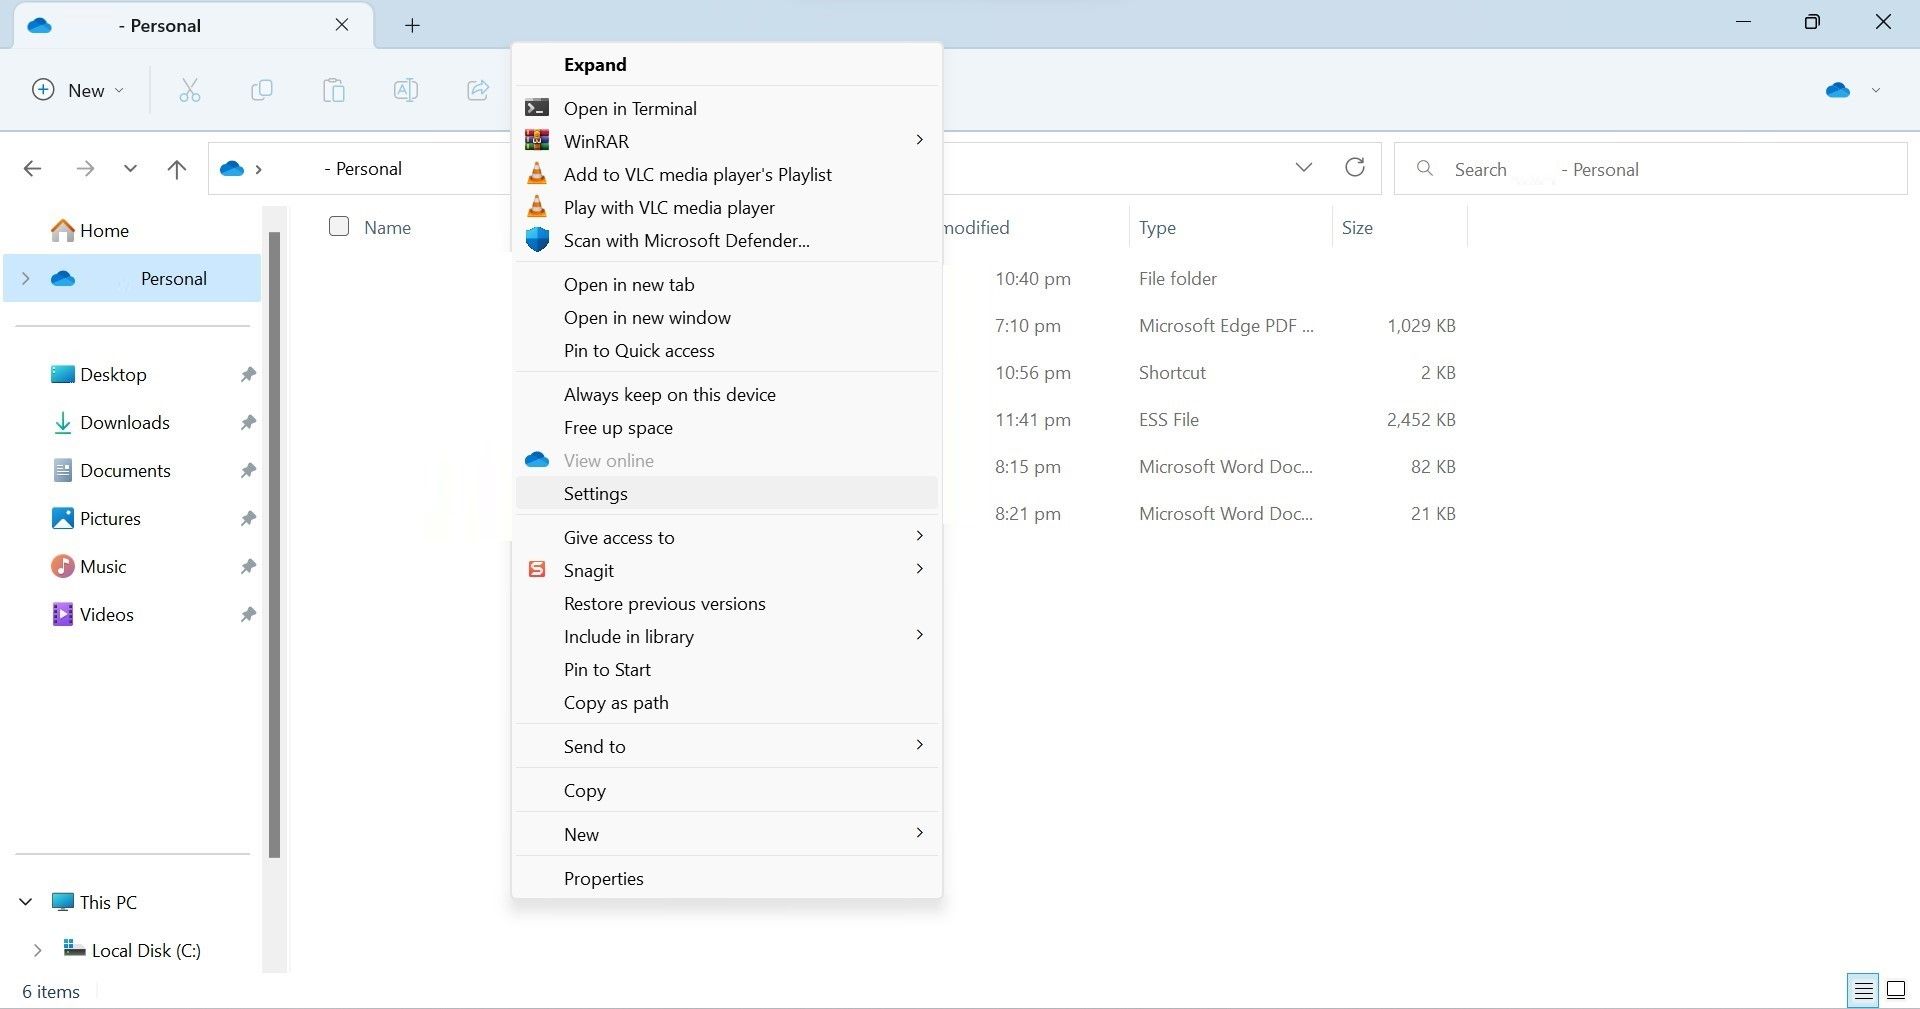Select Properties at bottom of context menu
This screenshot has width=1920, height=1009.
pos(603,878)
